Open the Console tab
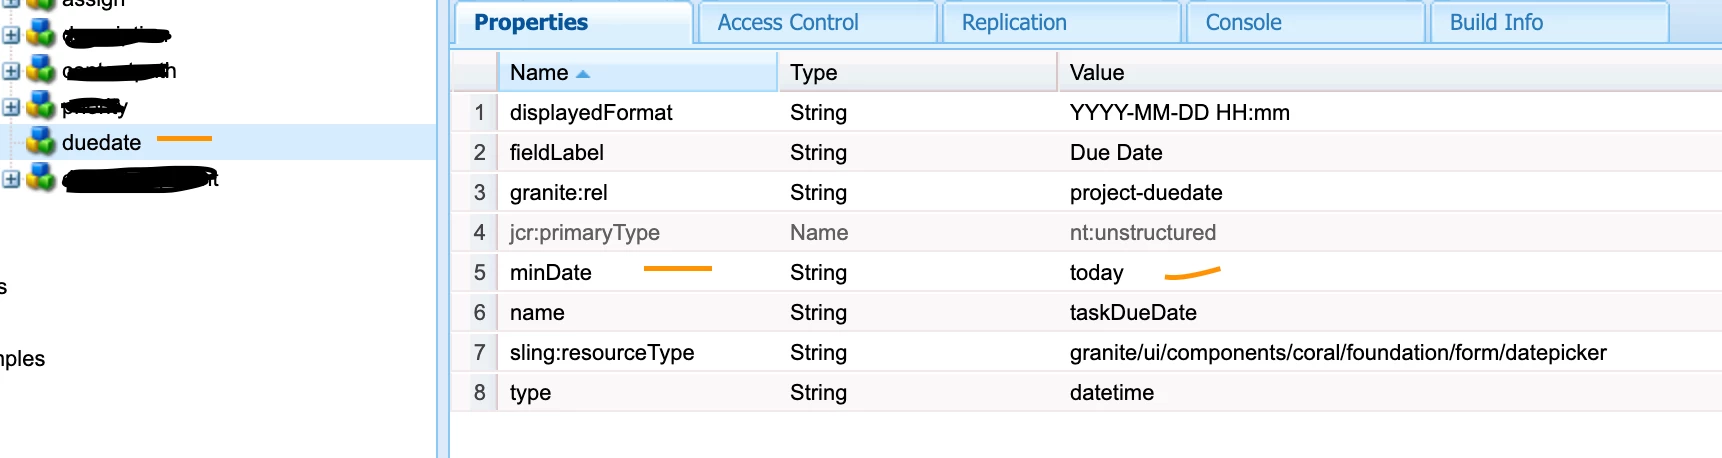This screenshot has width=1722, height=458. [1243, 22]
